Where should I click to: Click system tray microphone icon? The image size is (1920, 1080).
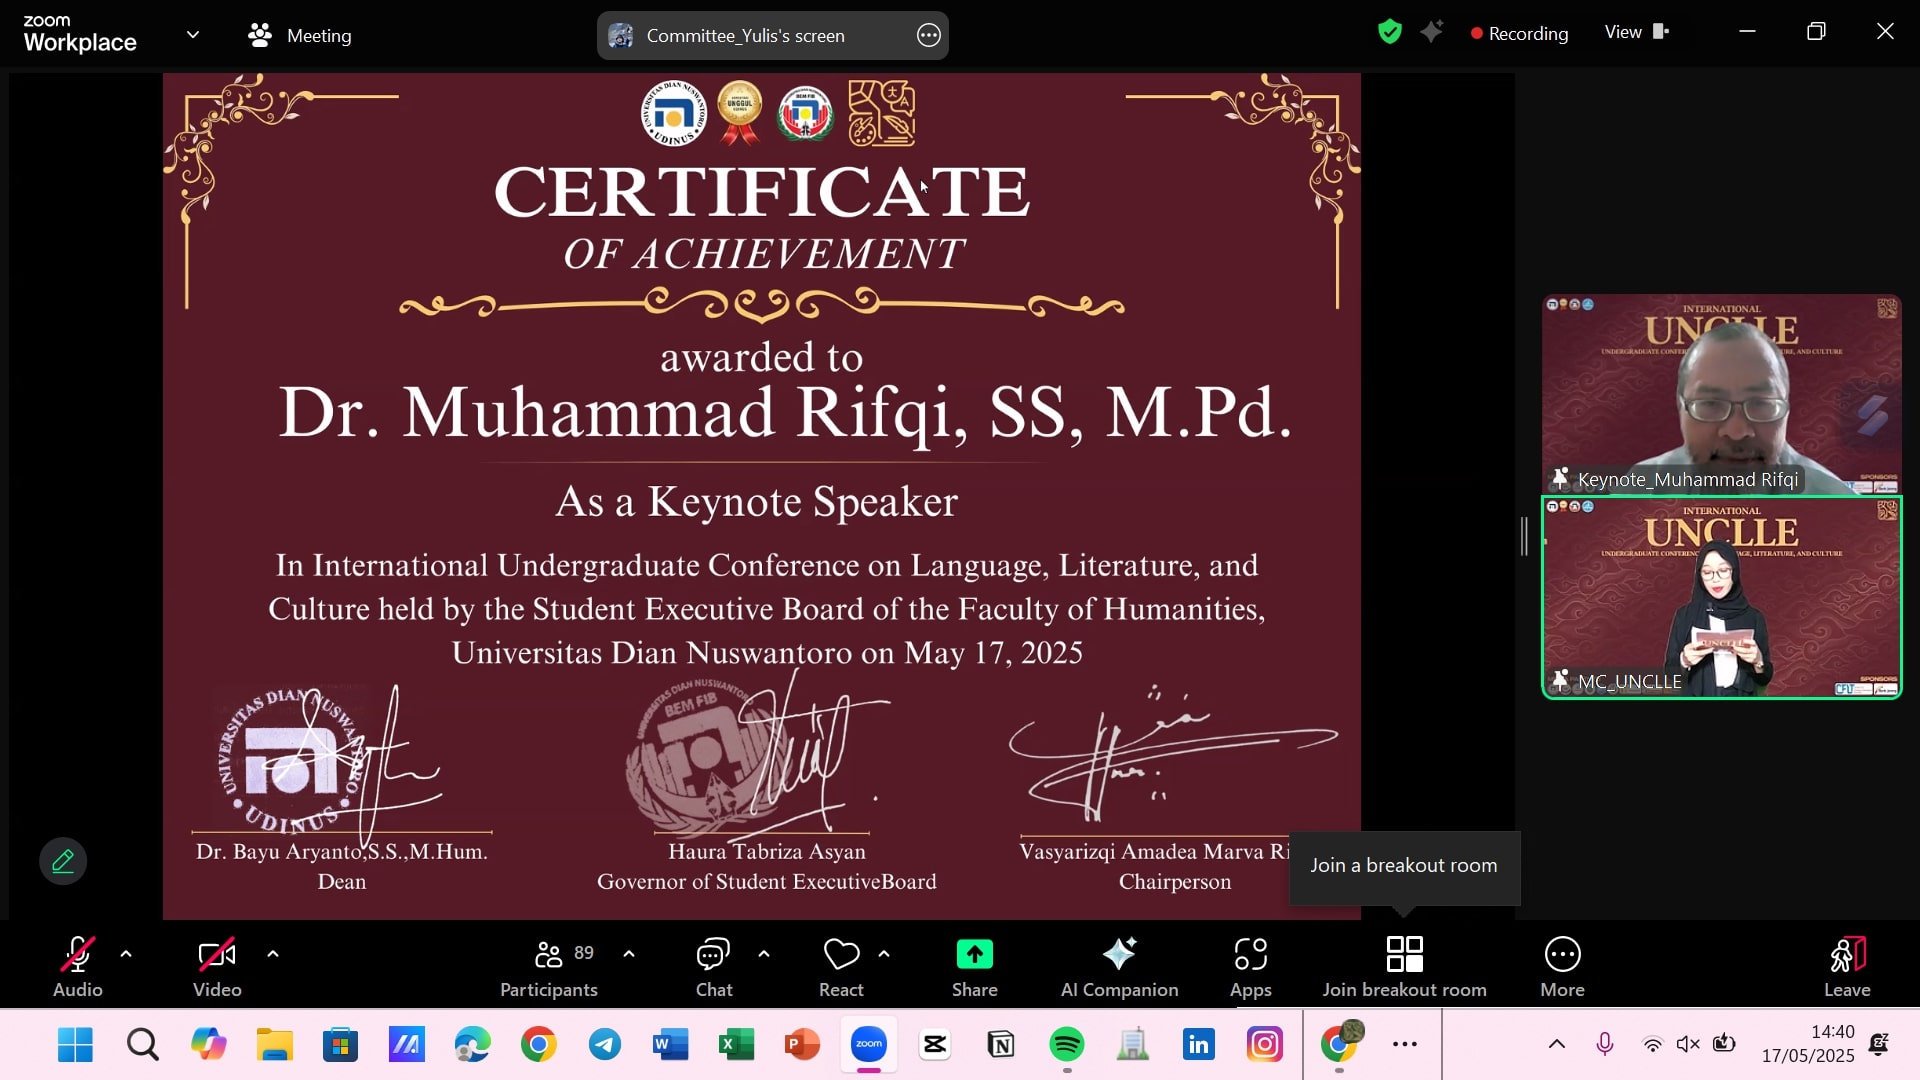[1605, 1045]
